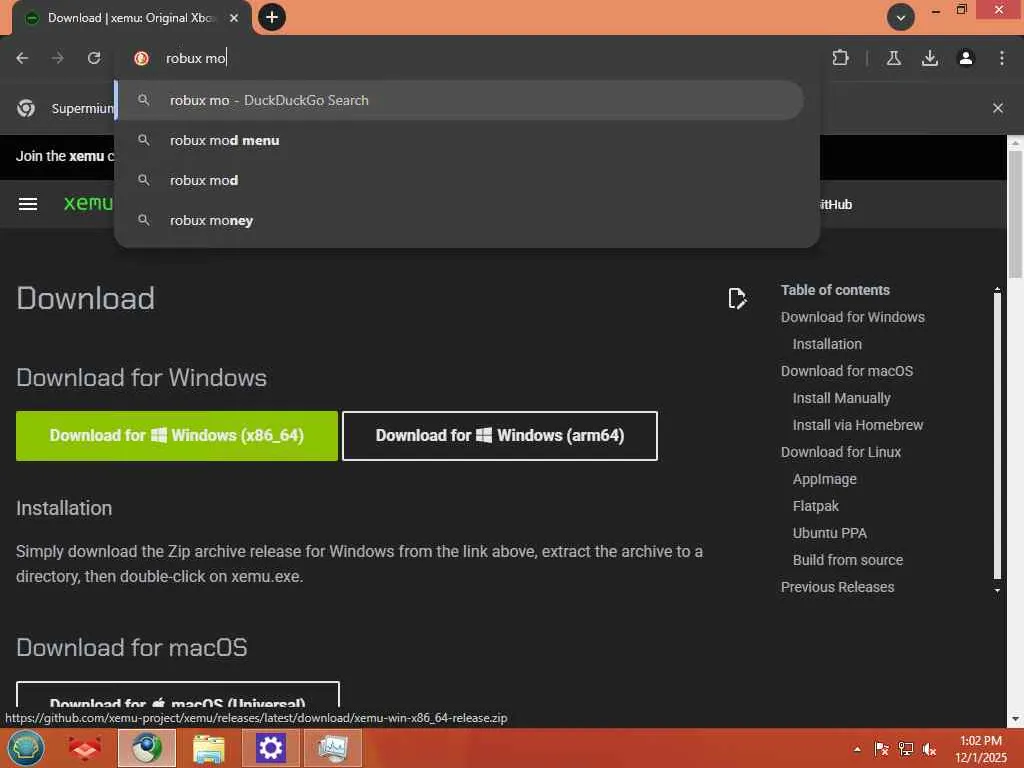Open the profile avatar icon
The image size is (1024, 768).
(x=965, y=58)
